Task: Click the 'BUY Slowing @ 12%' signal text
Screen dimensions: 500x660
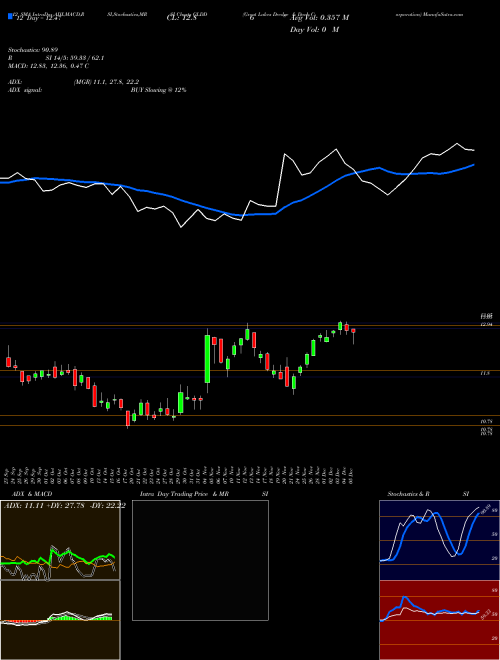Action: point(158,90)
